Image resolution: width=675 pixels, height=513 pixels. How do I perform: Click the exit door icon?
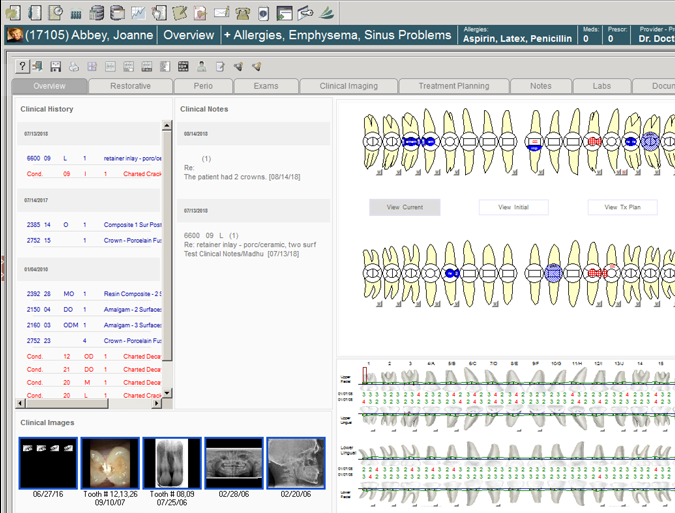coord(37,67)
